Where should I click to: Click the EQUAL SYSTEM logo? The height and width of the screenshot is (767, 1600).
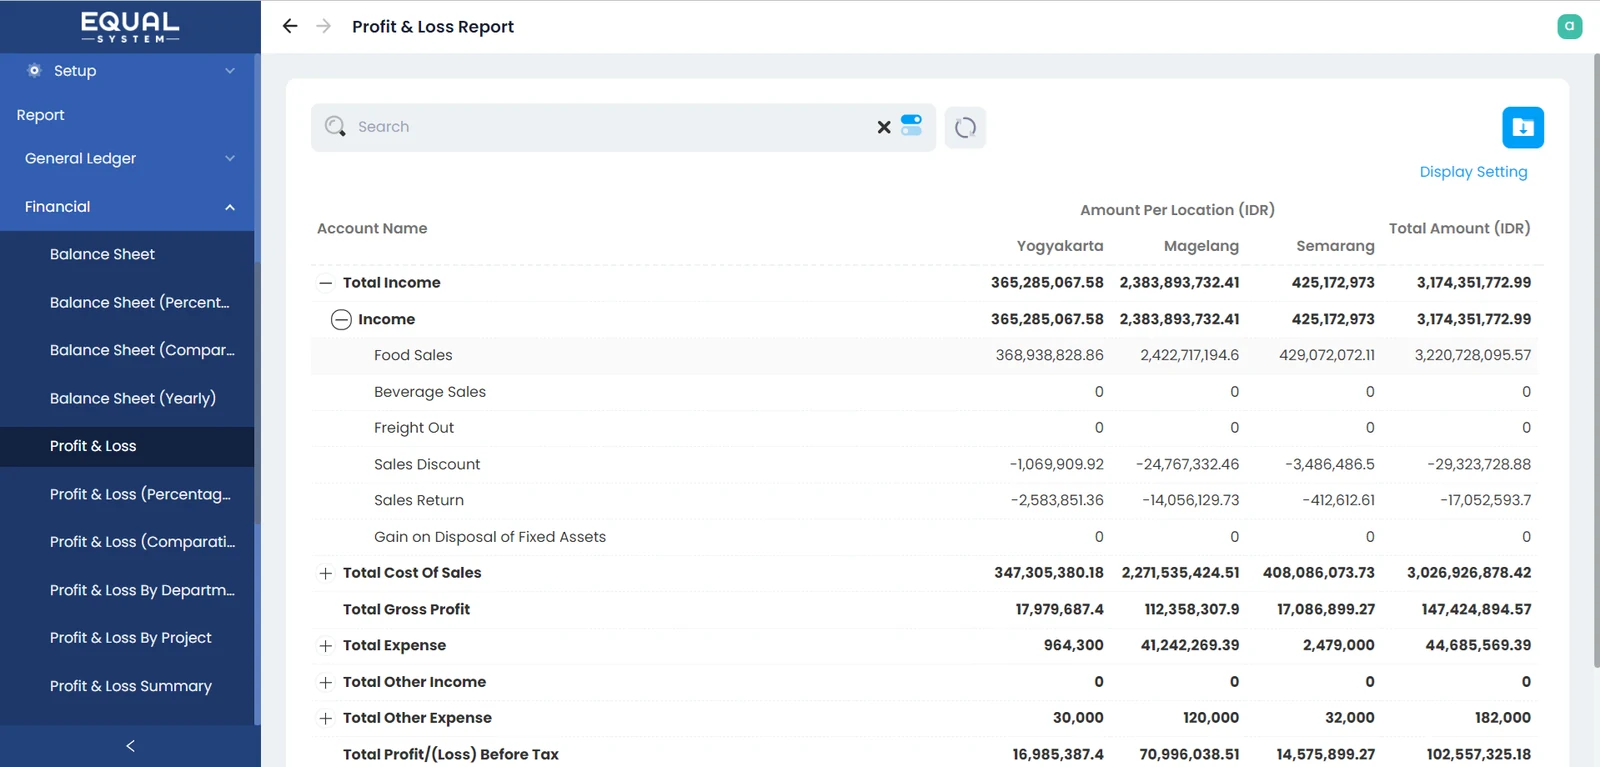(130, 27)
